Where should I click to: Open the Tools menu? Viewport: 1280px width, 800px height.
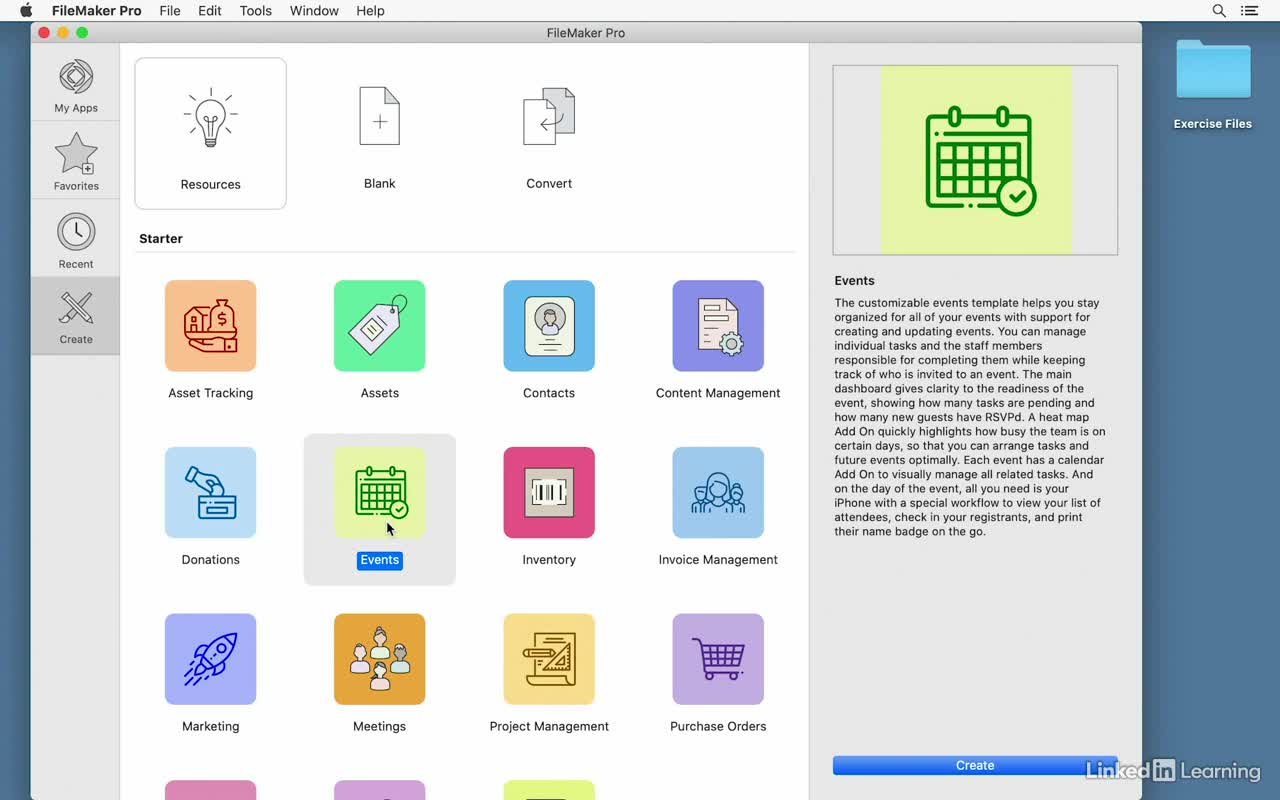coord(256,11)
